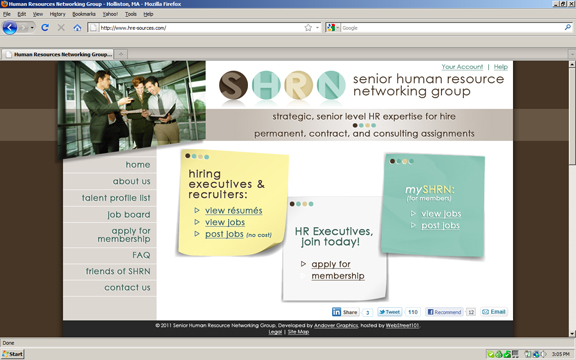Open the Tools menu
The width and height of the screenshot is (576, 360).
coord(130,14)
